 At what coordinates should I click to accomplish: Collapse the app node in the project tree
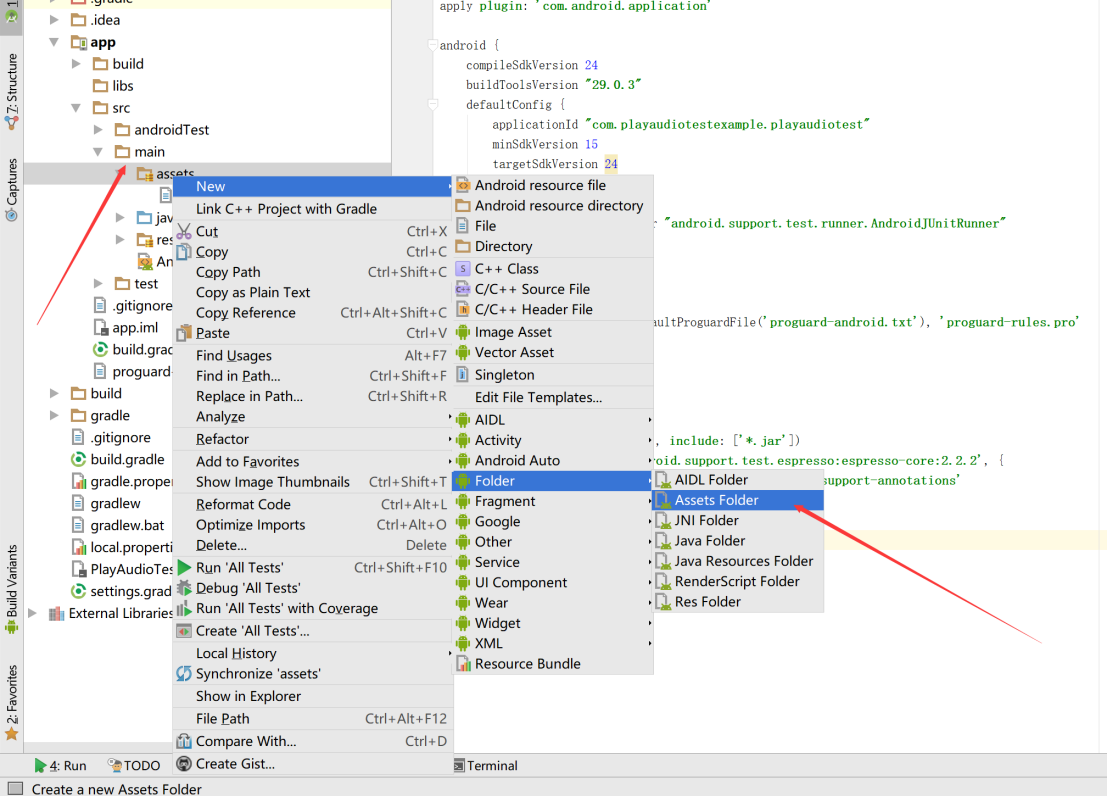[x=56, y=41]
